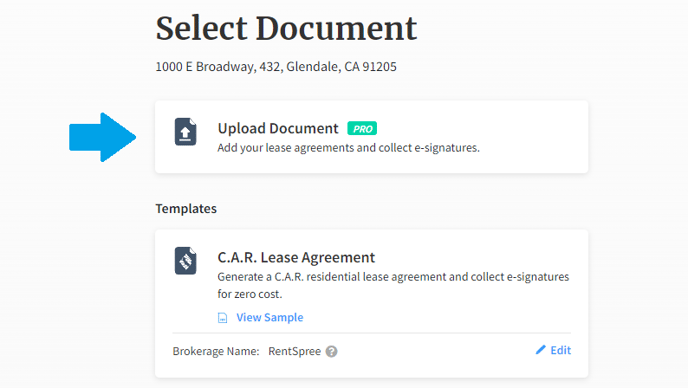Click the pencil icon beside Edit
This screenshot has height=388, width=688.
tap(541, 350)
